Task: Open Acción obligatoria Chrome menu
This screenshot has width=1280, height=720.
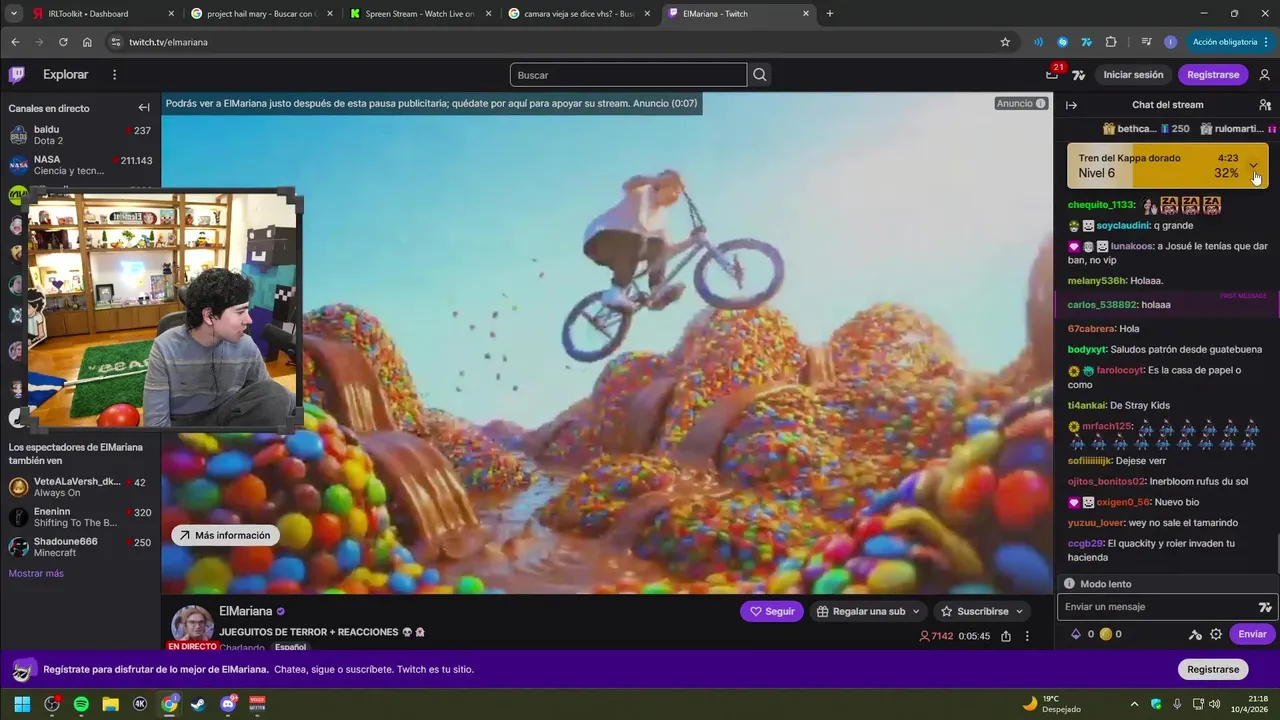Action: 1231,42
